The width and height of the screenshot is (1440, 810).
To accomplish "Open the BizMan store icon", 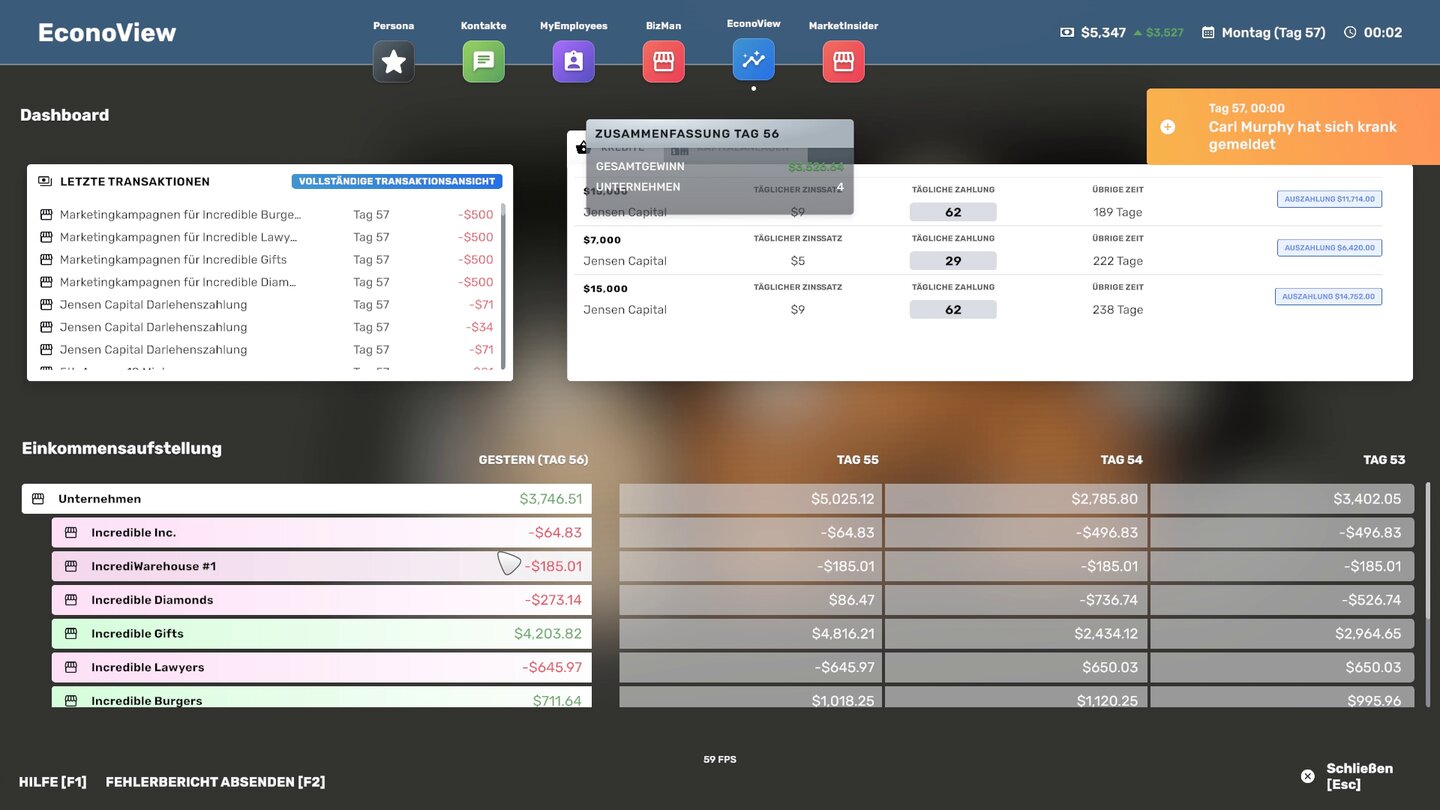I will point(663,62).
